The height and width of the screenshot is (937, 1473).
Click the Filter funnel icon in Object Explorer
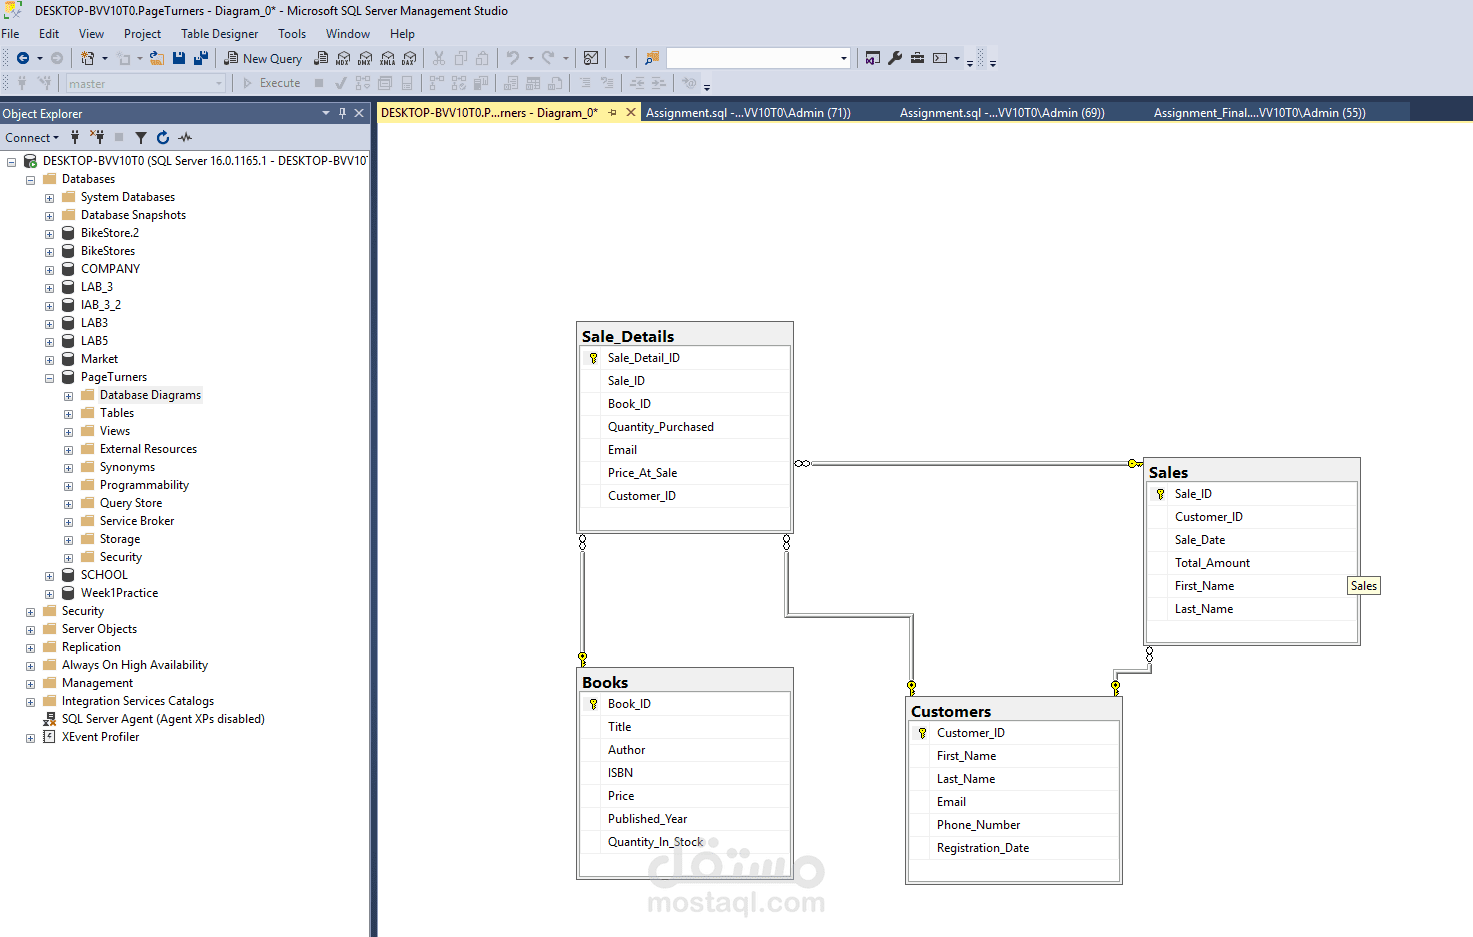[141, 137]
